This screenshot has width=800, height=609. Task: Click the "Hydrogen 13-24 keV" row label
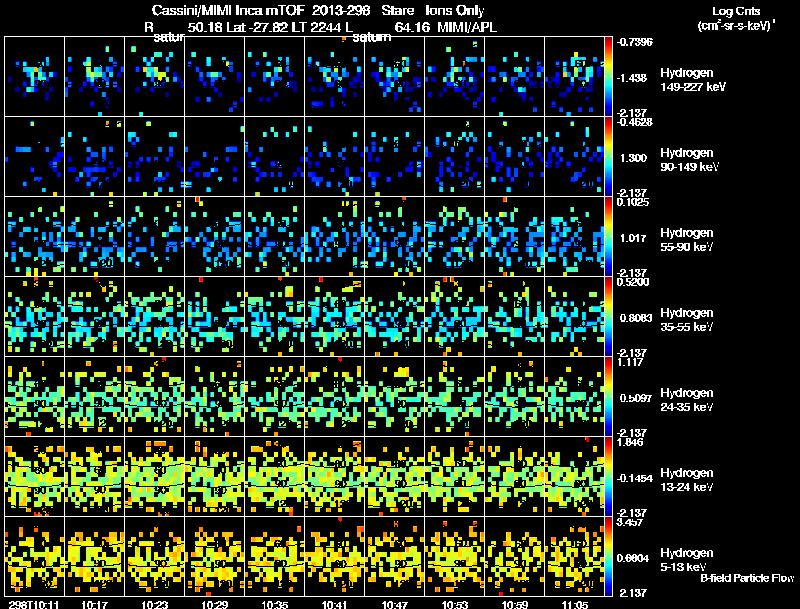[x=687, y=480]
